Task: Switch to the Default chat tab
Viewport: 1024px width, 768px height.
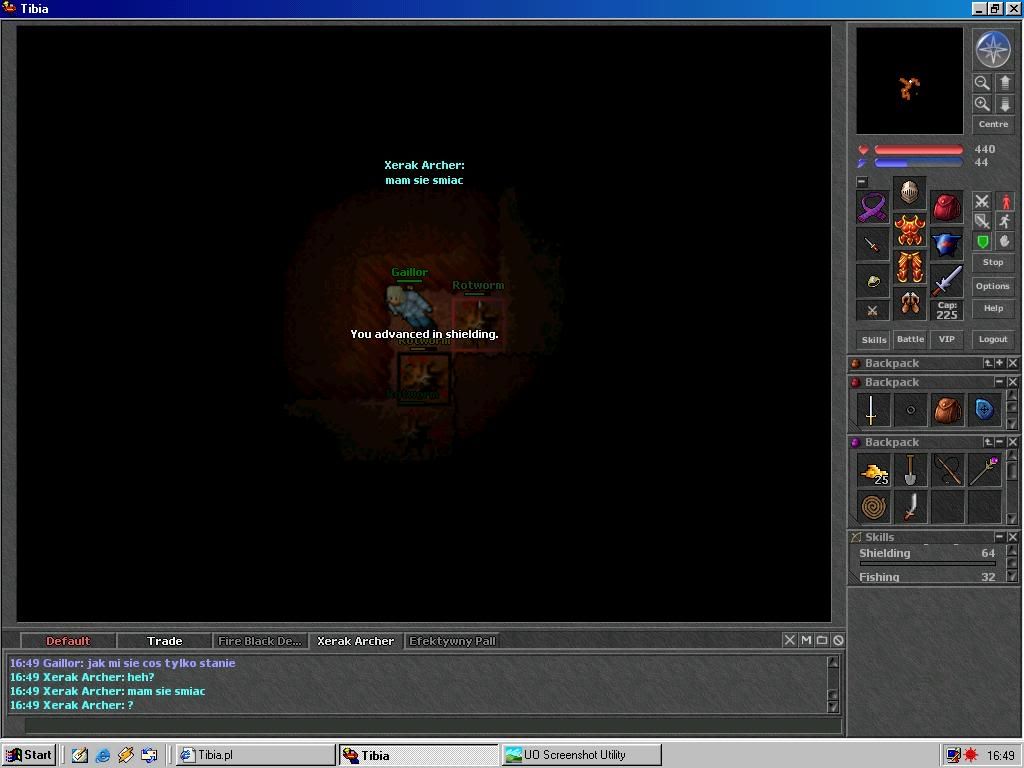Action: click(68, 641)
